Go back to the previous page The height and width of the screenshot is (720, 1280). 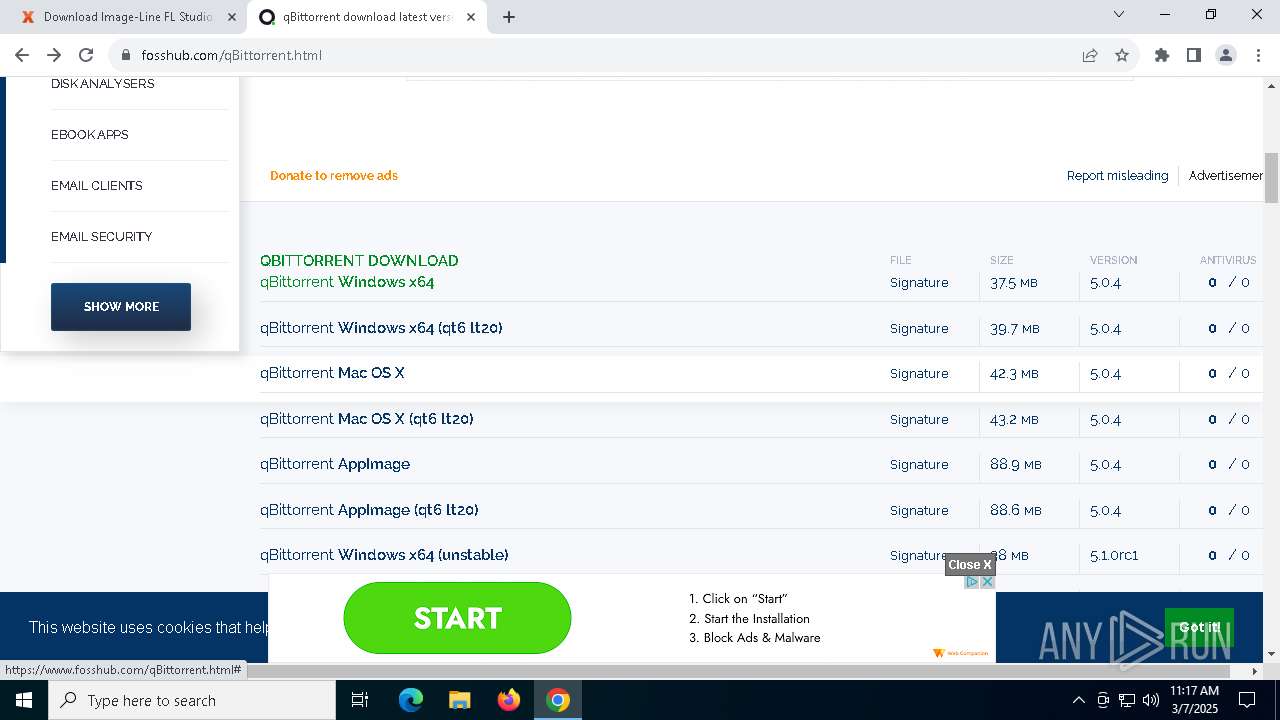pyautogui.click(x=22, y=55)
